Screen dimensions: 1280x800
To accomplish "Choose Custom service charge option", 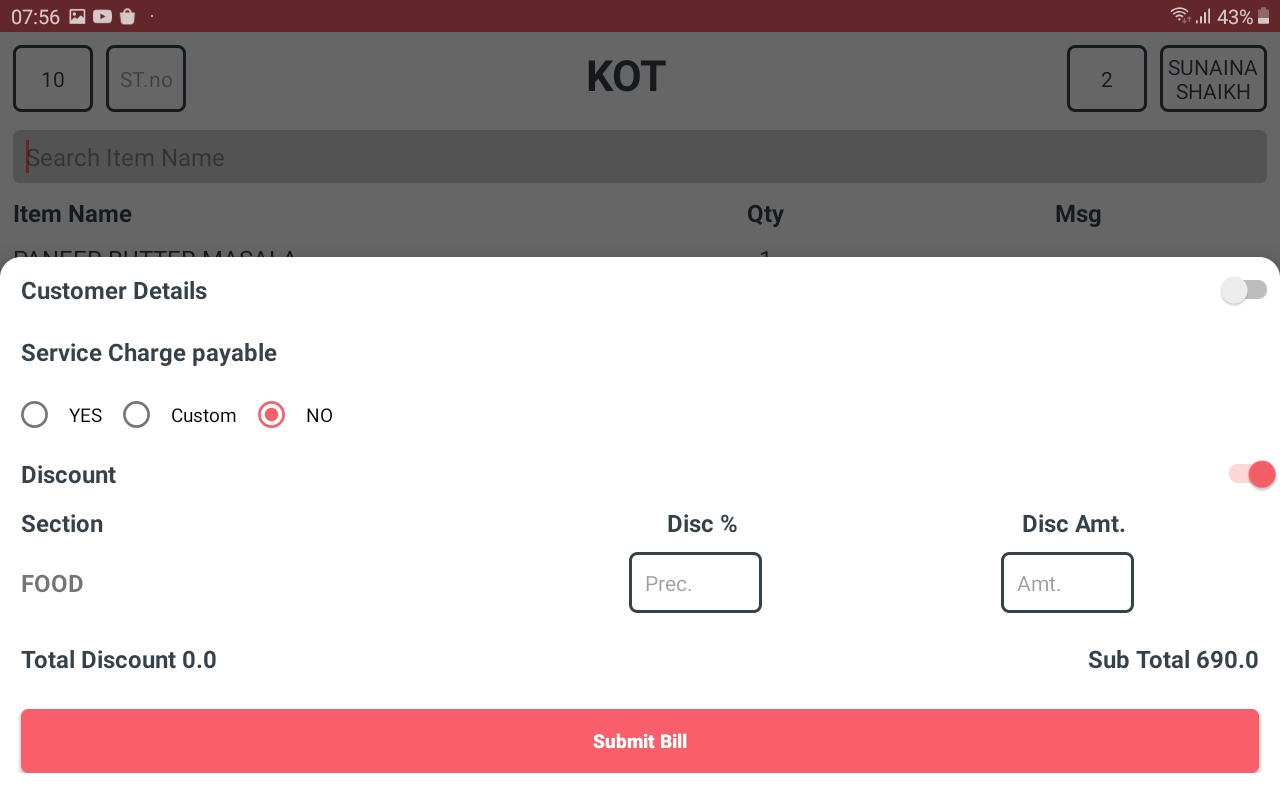I will [137, 415].
